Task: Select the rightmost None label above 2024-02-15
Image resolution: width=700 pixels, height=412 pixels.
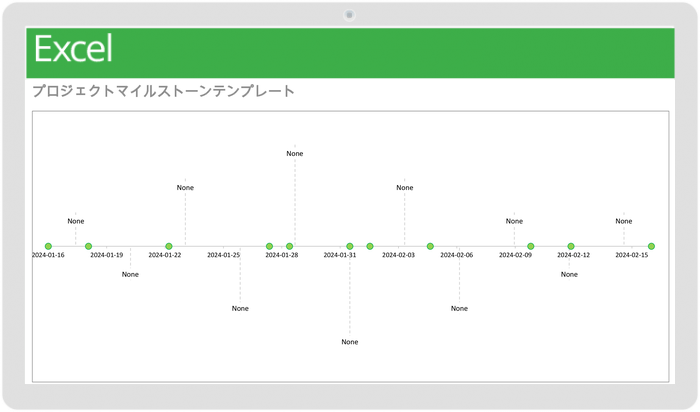Action: (624, 221)
